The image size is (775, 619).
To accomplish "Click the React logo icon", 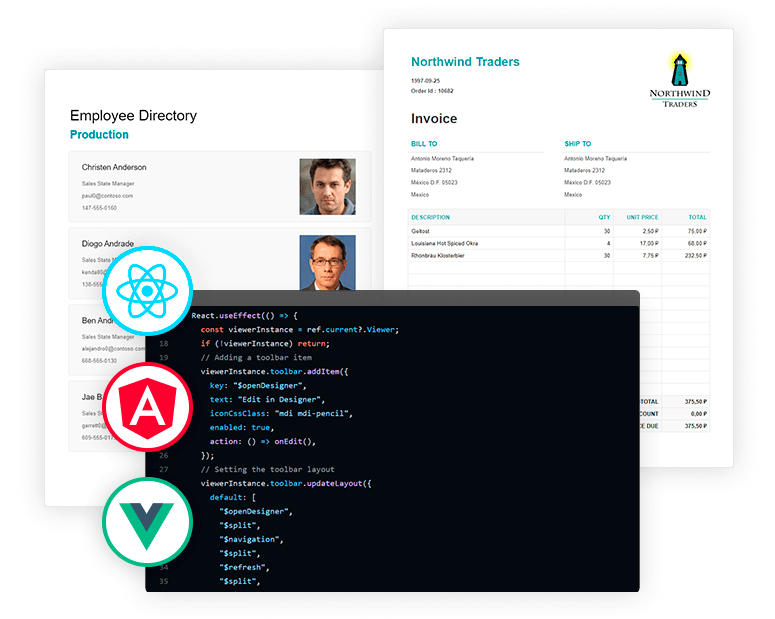I will tap(146, 291).
